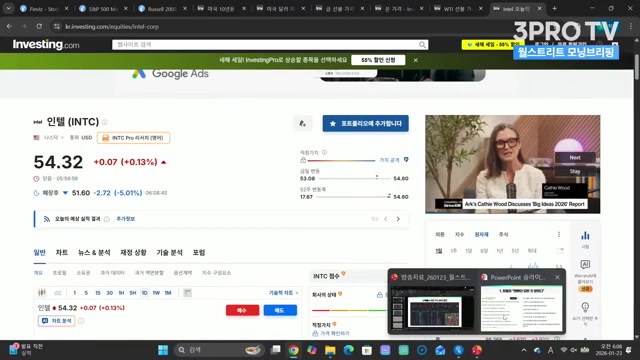The width and height of the screenshot is (640, 360).
Task: Select the 1주 range in market widget
Action: [x=453, y=251]
